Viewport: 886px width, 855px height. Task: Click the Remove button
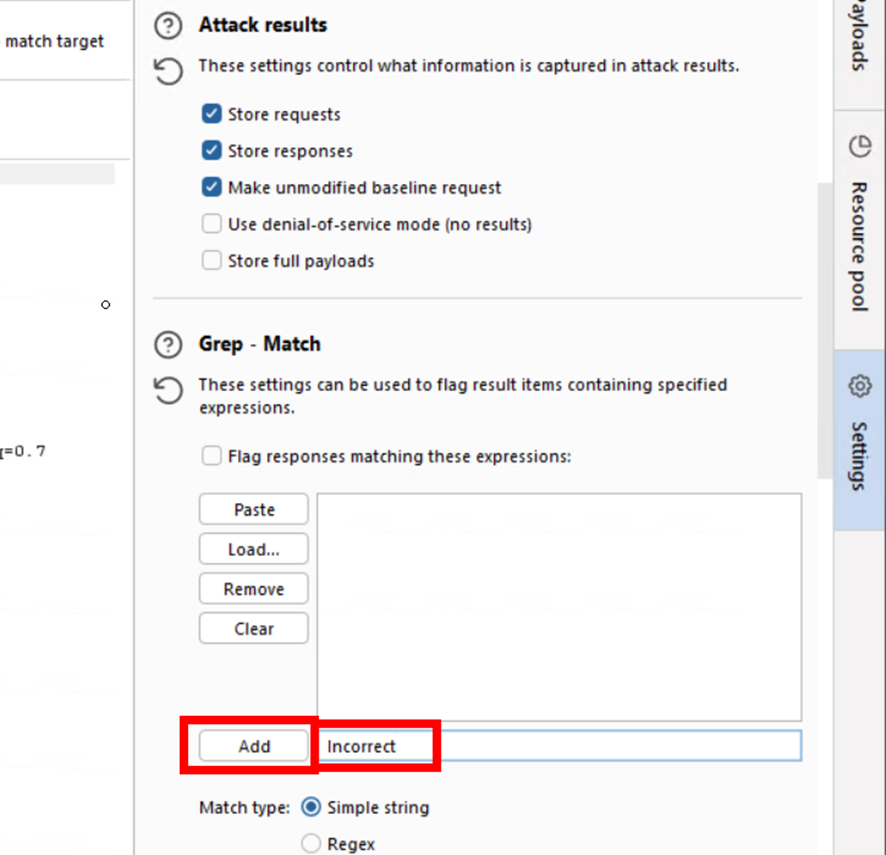pos(254,588)
